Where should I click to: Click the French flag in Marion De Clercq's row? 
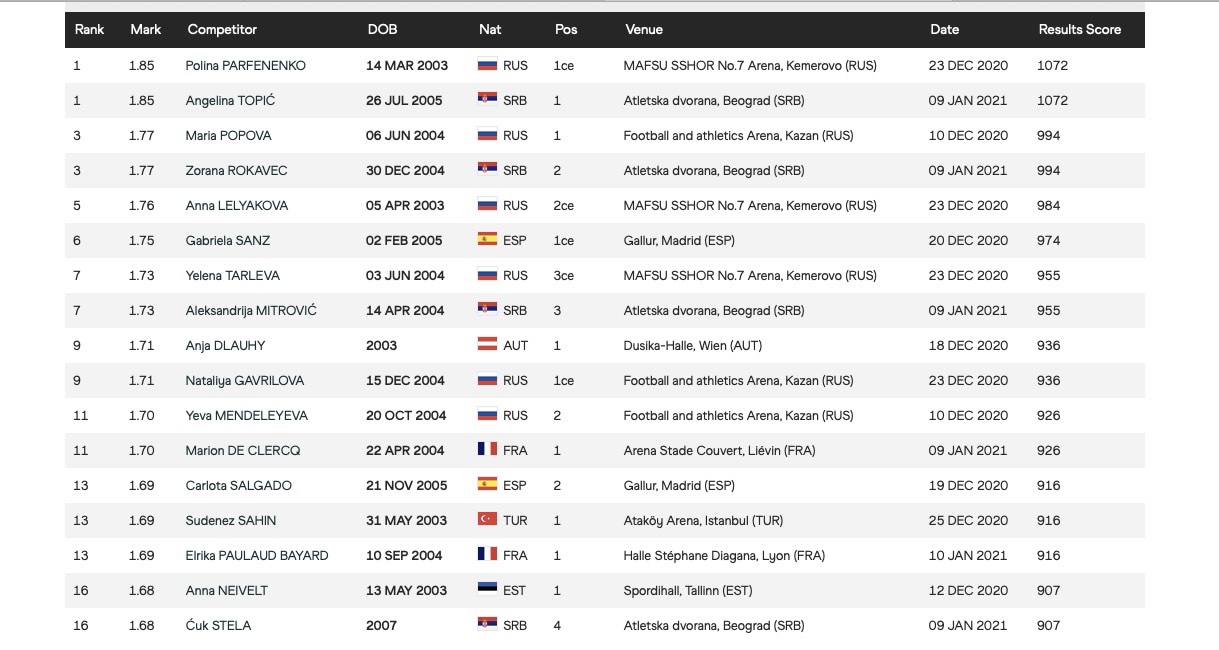point(488,450)
